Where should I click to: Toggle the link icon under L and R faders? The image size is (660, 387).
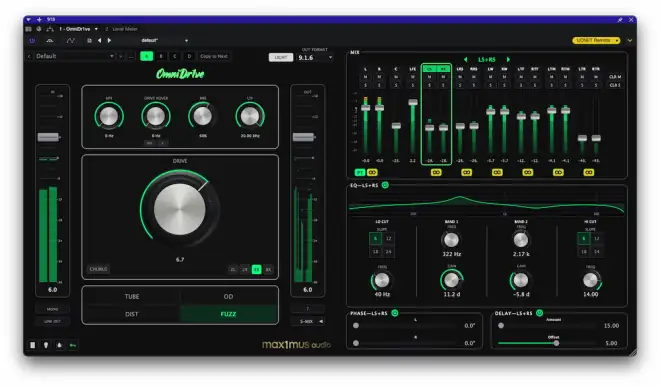coord(372,172)
